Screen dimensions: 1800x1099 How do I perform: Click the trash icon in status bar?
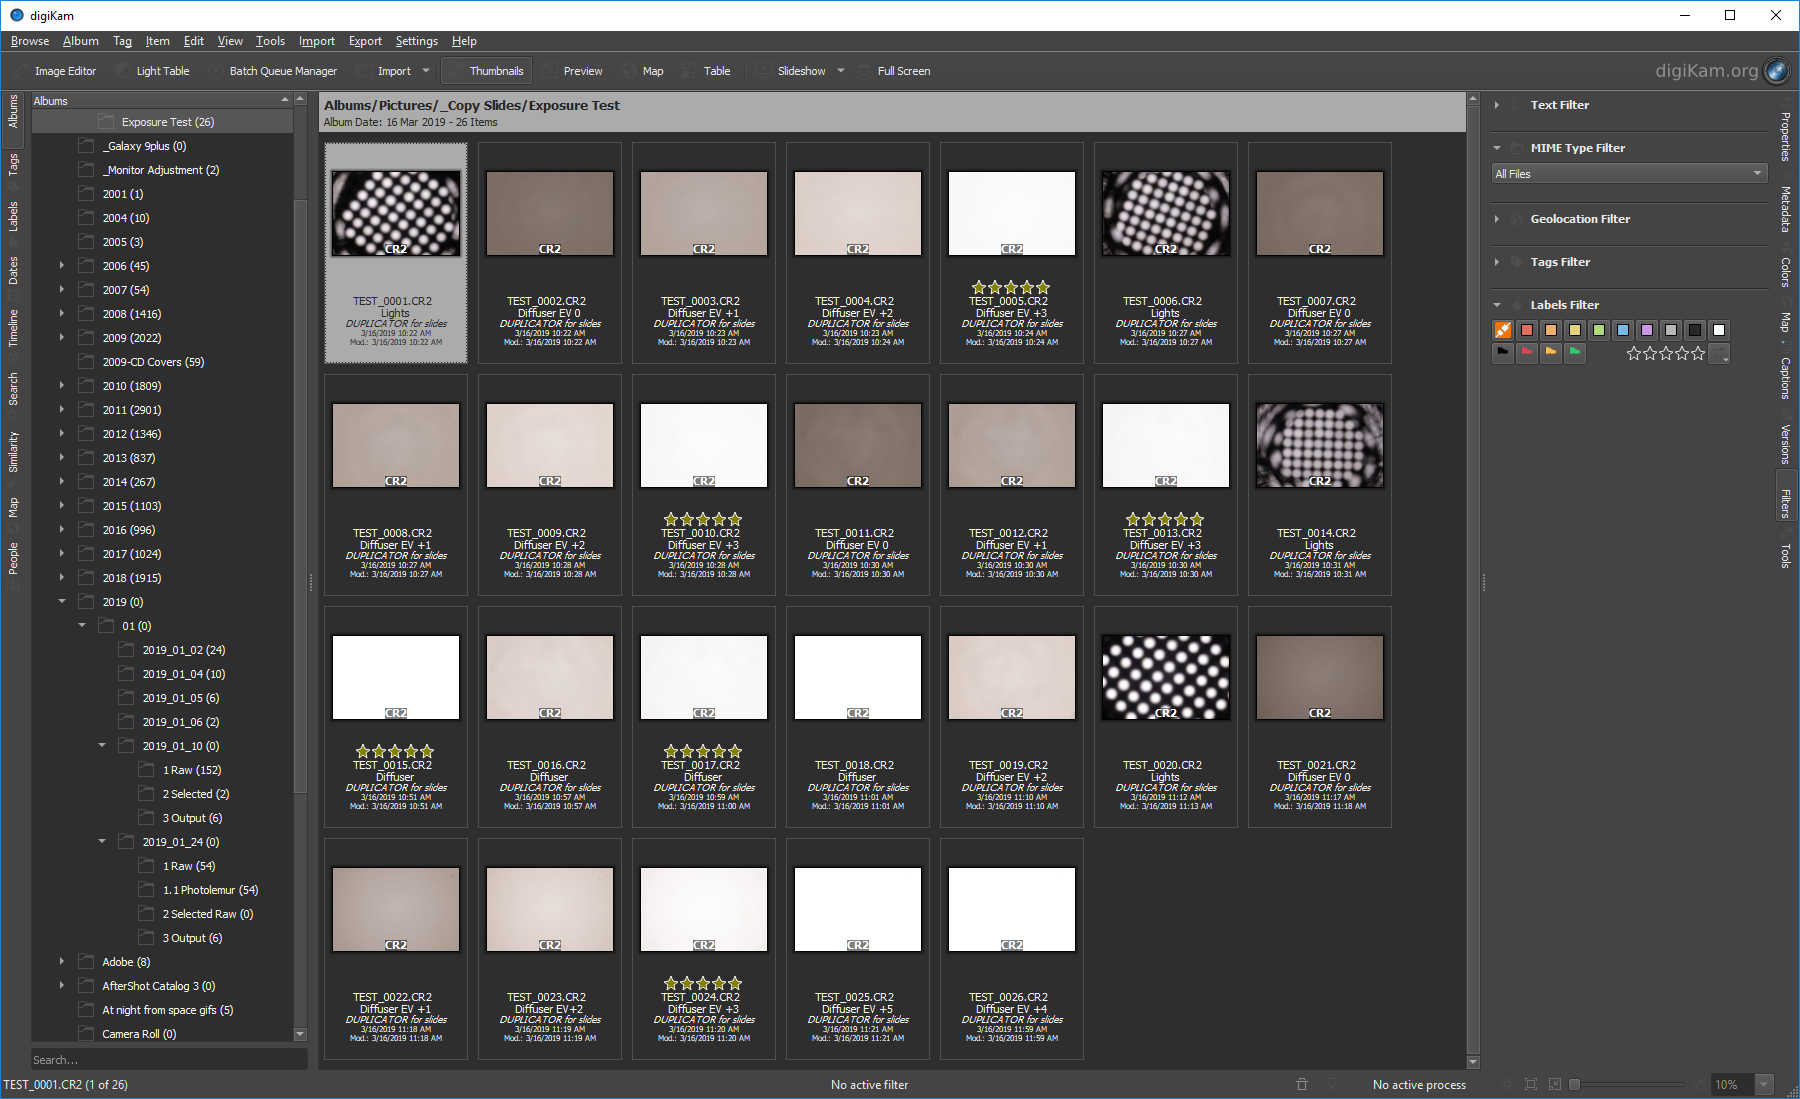(x=1302, y=1084)
